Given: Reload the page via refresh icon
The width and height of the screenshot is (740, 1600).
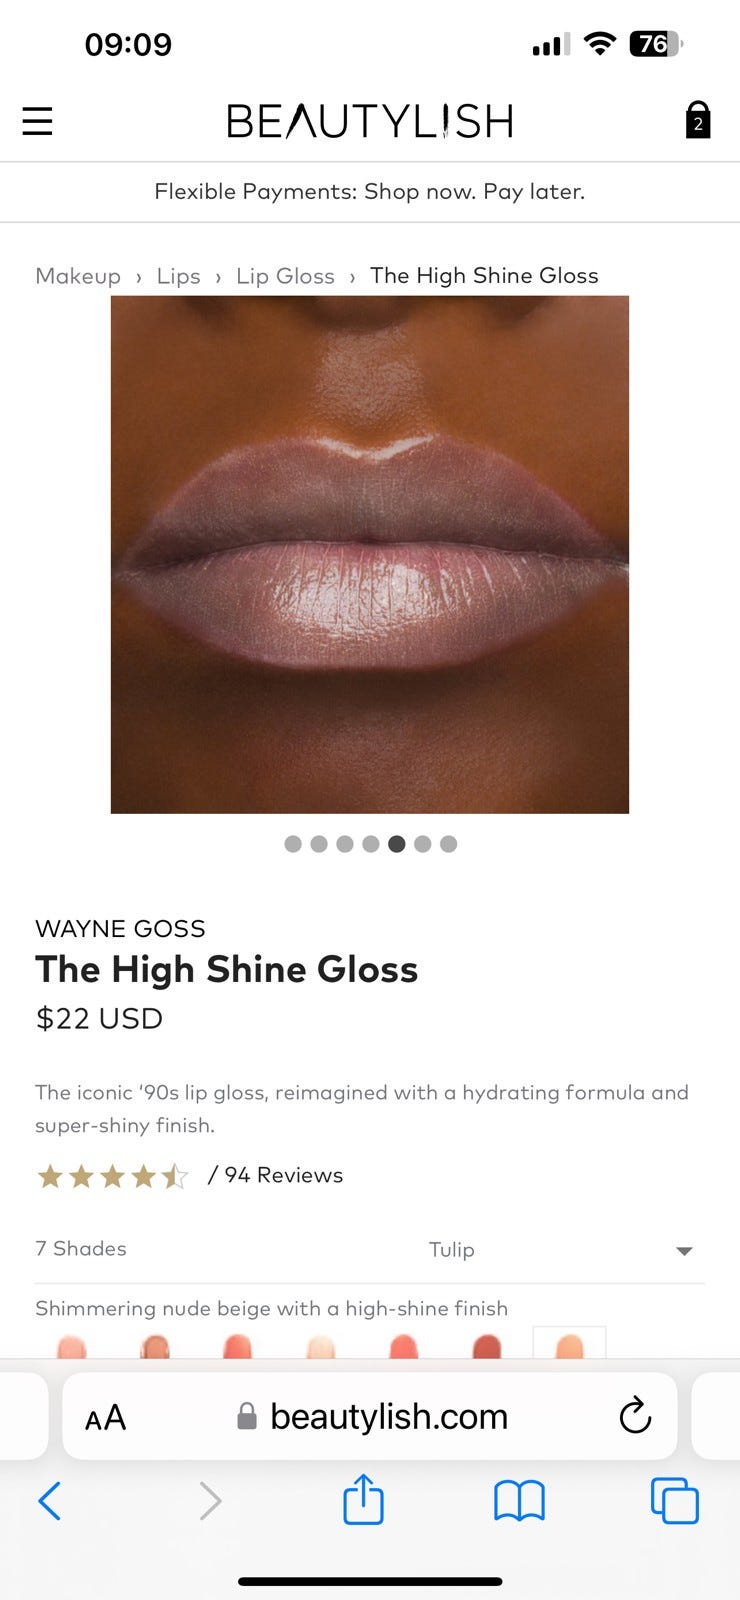Looking at the screenshot, I should (635, 1416).
